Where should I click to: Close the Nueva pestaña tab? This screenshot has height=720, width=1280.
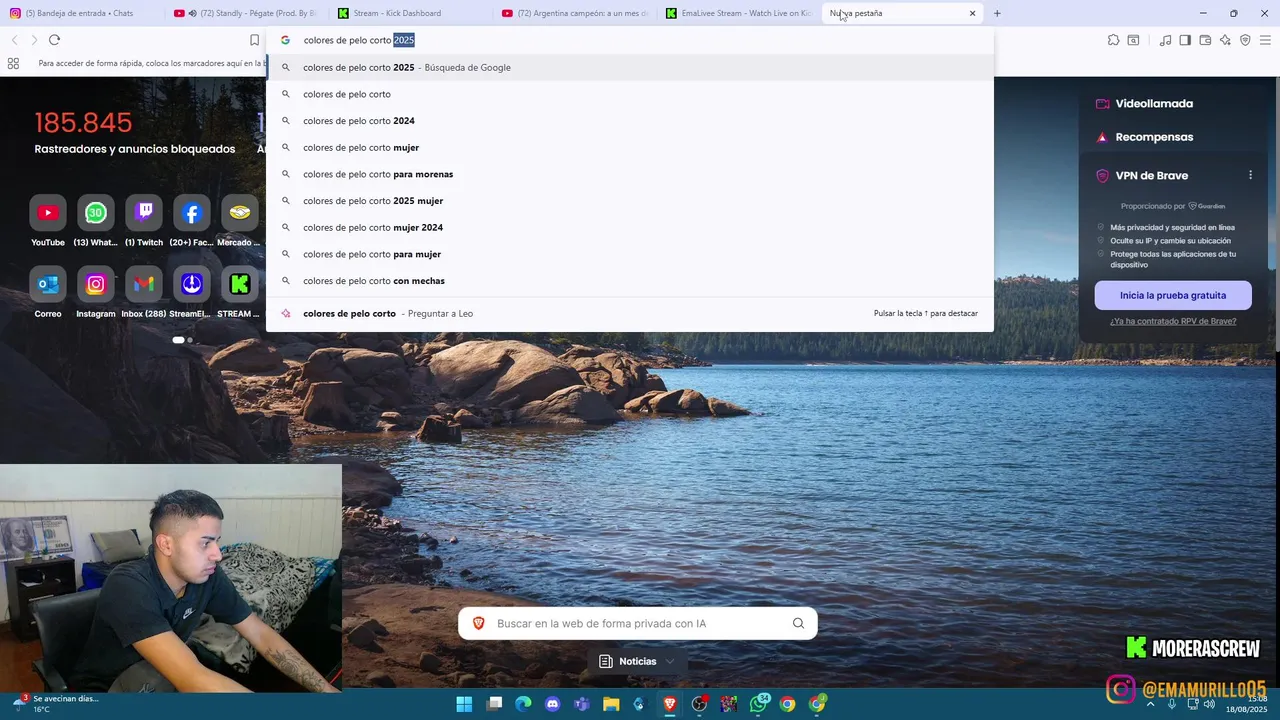pos(972,13)
